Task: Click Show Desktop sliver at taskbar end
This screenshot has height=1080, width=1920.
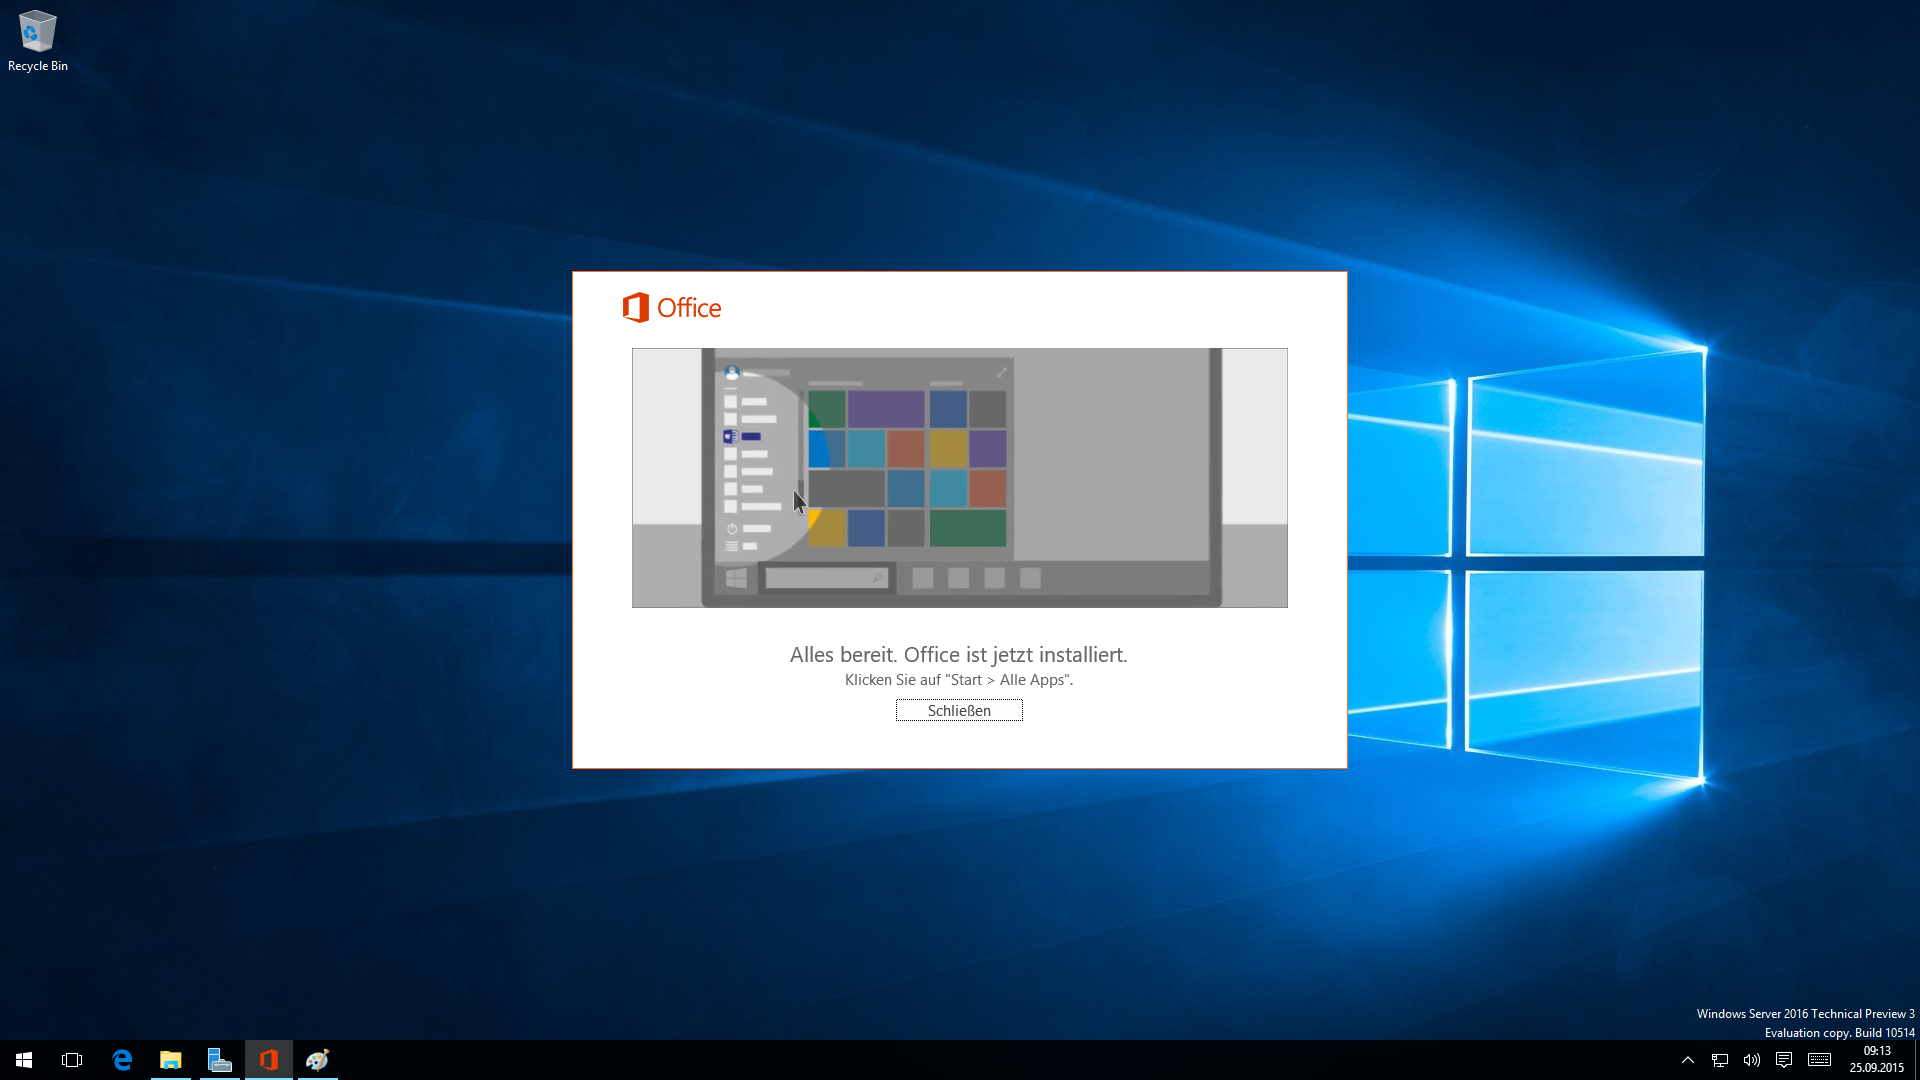Action: pos(1916,1060)
